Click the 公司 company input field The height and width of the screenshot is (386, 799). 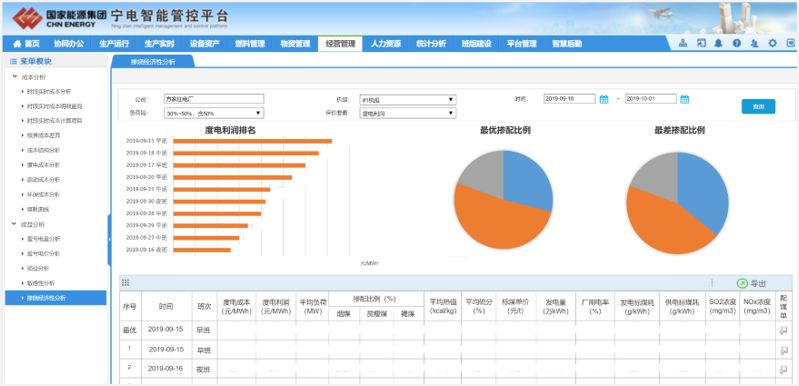[214, 99]
